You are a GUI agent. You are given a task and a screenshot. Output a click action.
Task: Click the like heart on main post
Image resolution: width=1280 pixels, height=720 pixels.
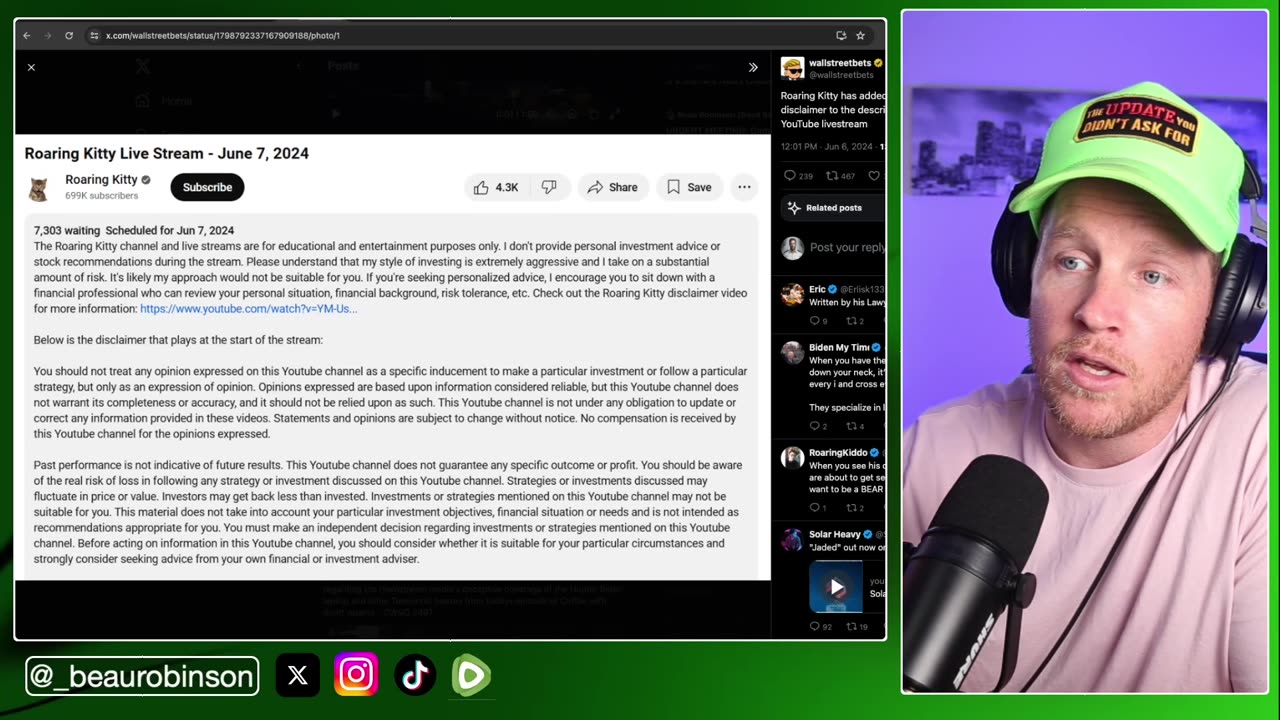point(874,176)
